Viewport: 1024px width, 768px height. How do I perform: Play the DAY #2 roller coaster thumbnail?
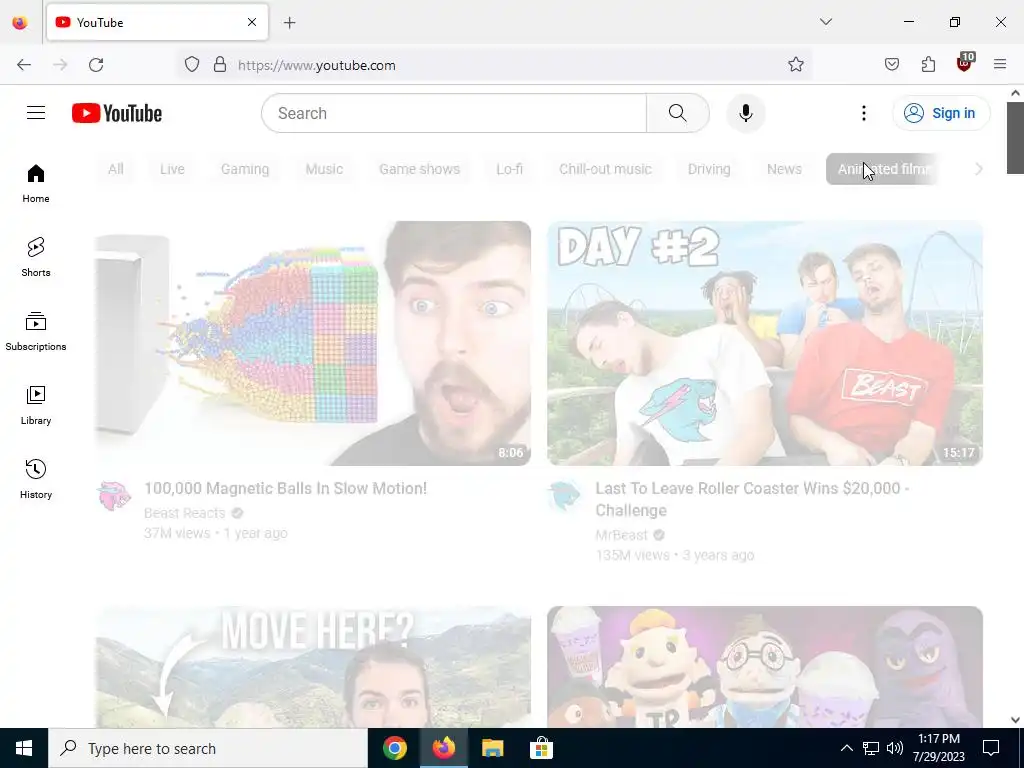(765, 344)
